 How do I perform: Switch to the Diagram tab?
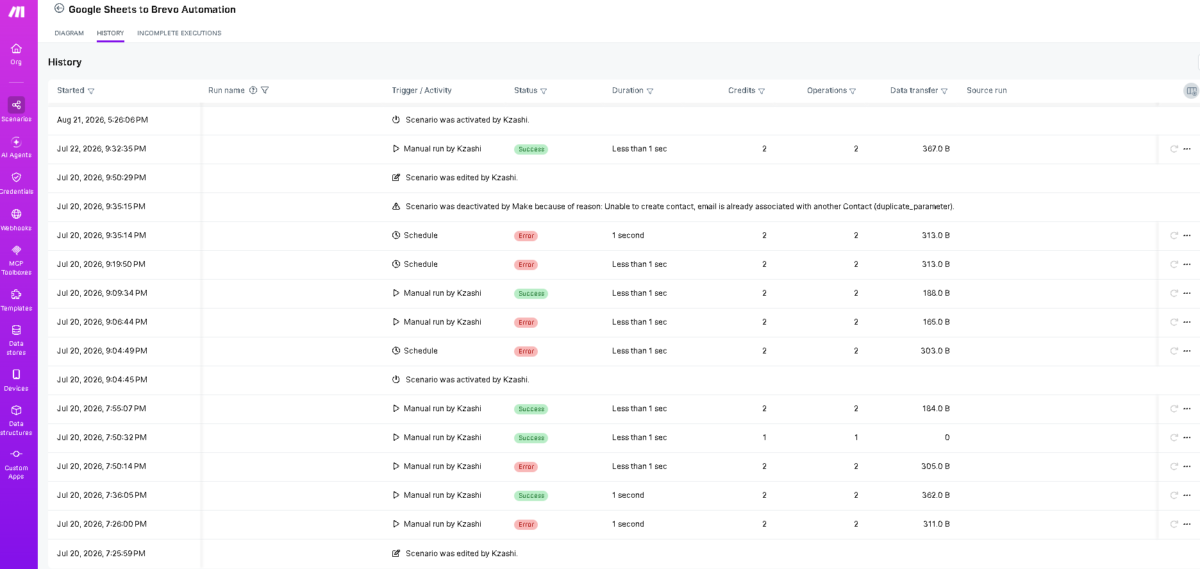(69, 33)
